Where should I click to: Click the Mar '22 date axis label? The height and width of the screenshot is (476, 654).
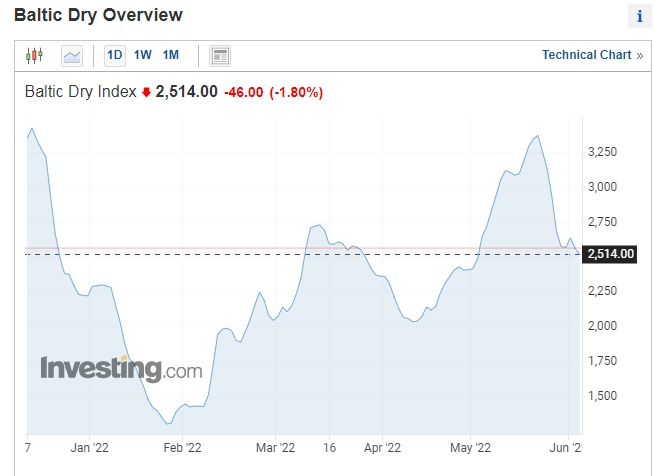275,449
